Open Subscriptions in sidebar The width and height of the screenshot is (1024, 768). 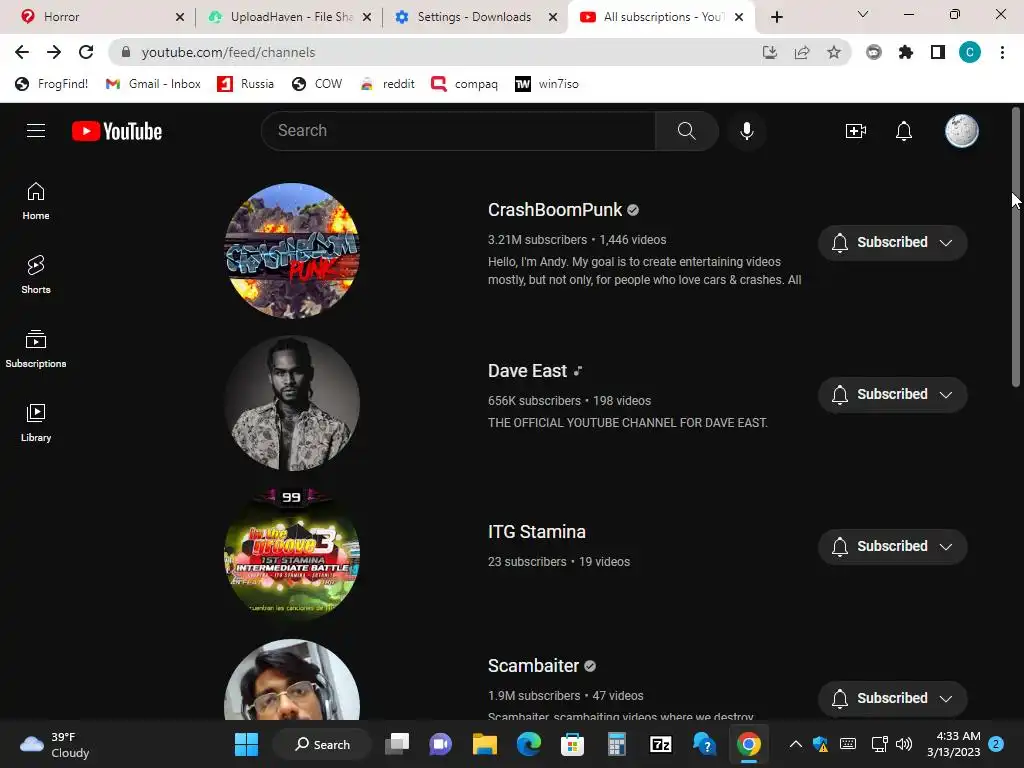point(36,349)
